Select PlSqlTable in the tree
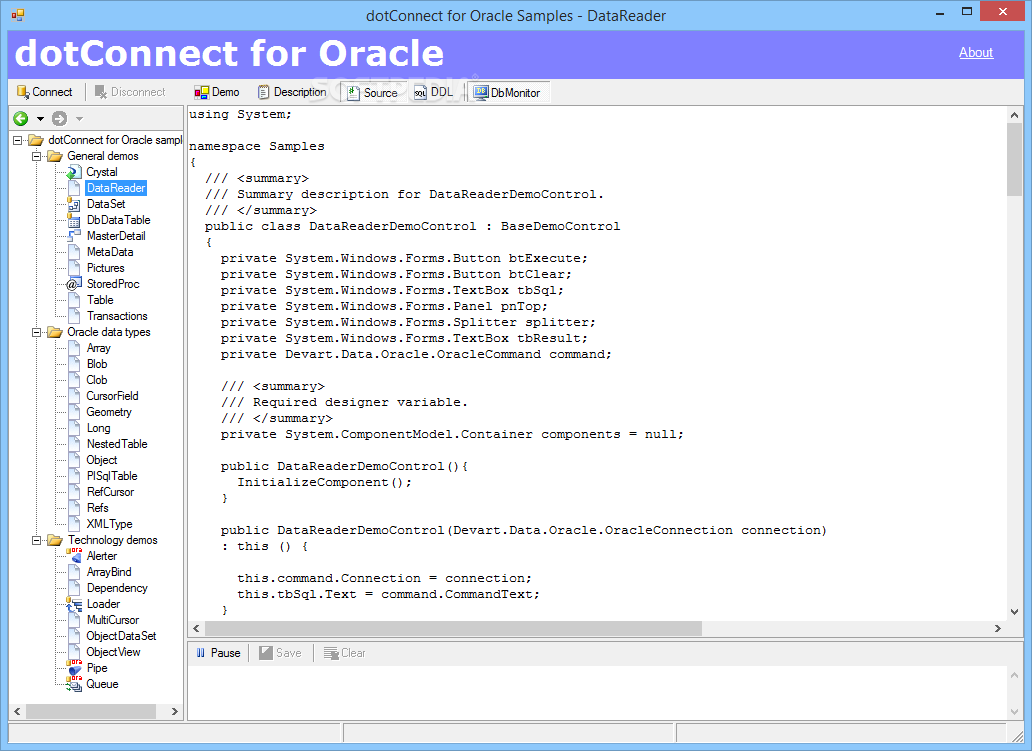This screenshot has height=751, width=1032. pos(112,476)
